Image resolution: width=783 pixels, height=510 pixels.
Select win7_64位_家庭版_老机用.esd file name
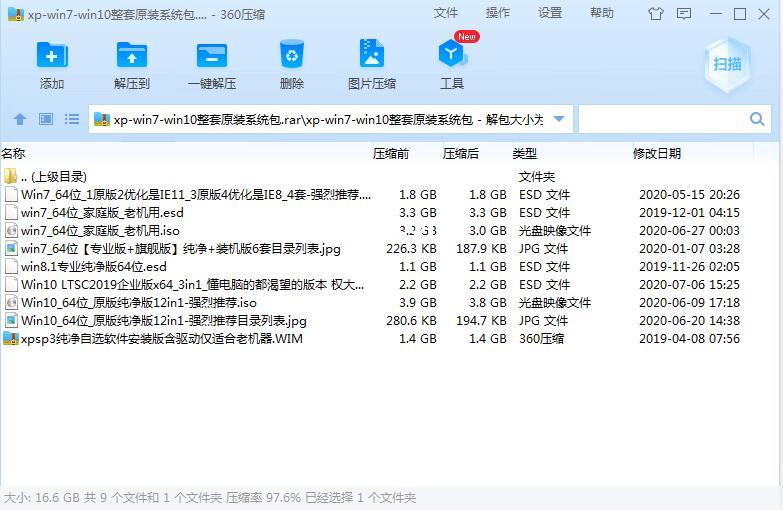tap(102, 212)
